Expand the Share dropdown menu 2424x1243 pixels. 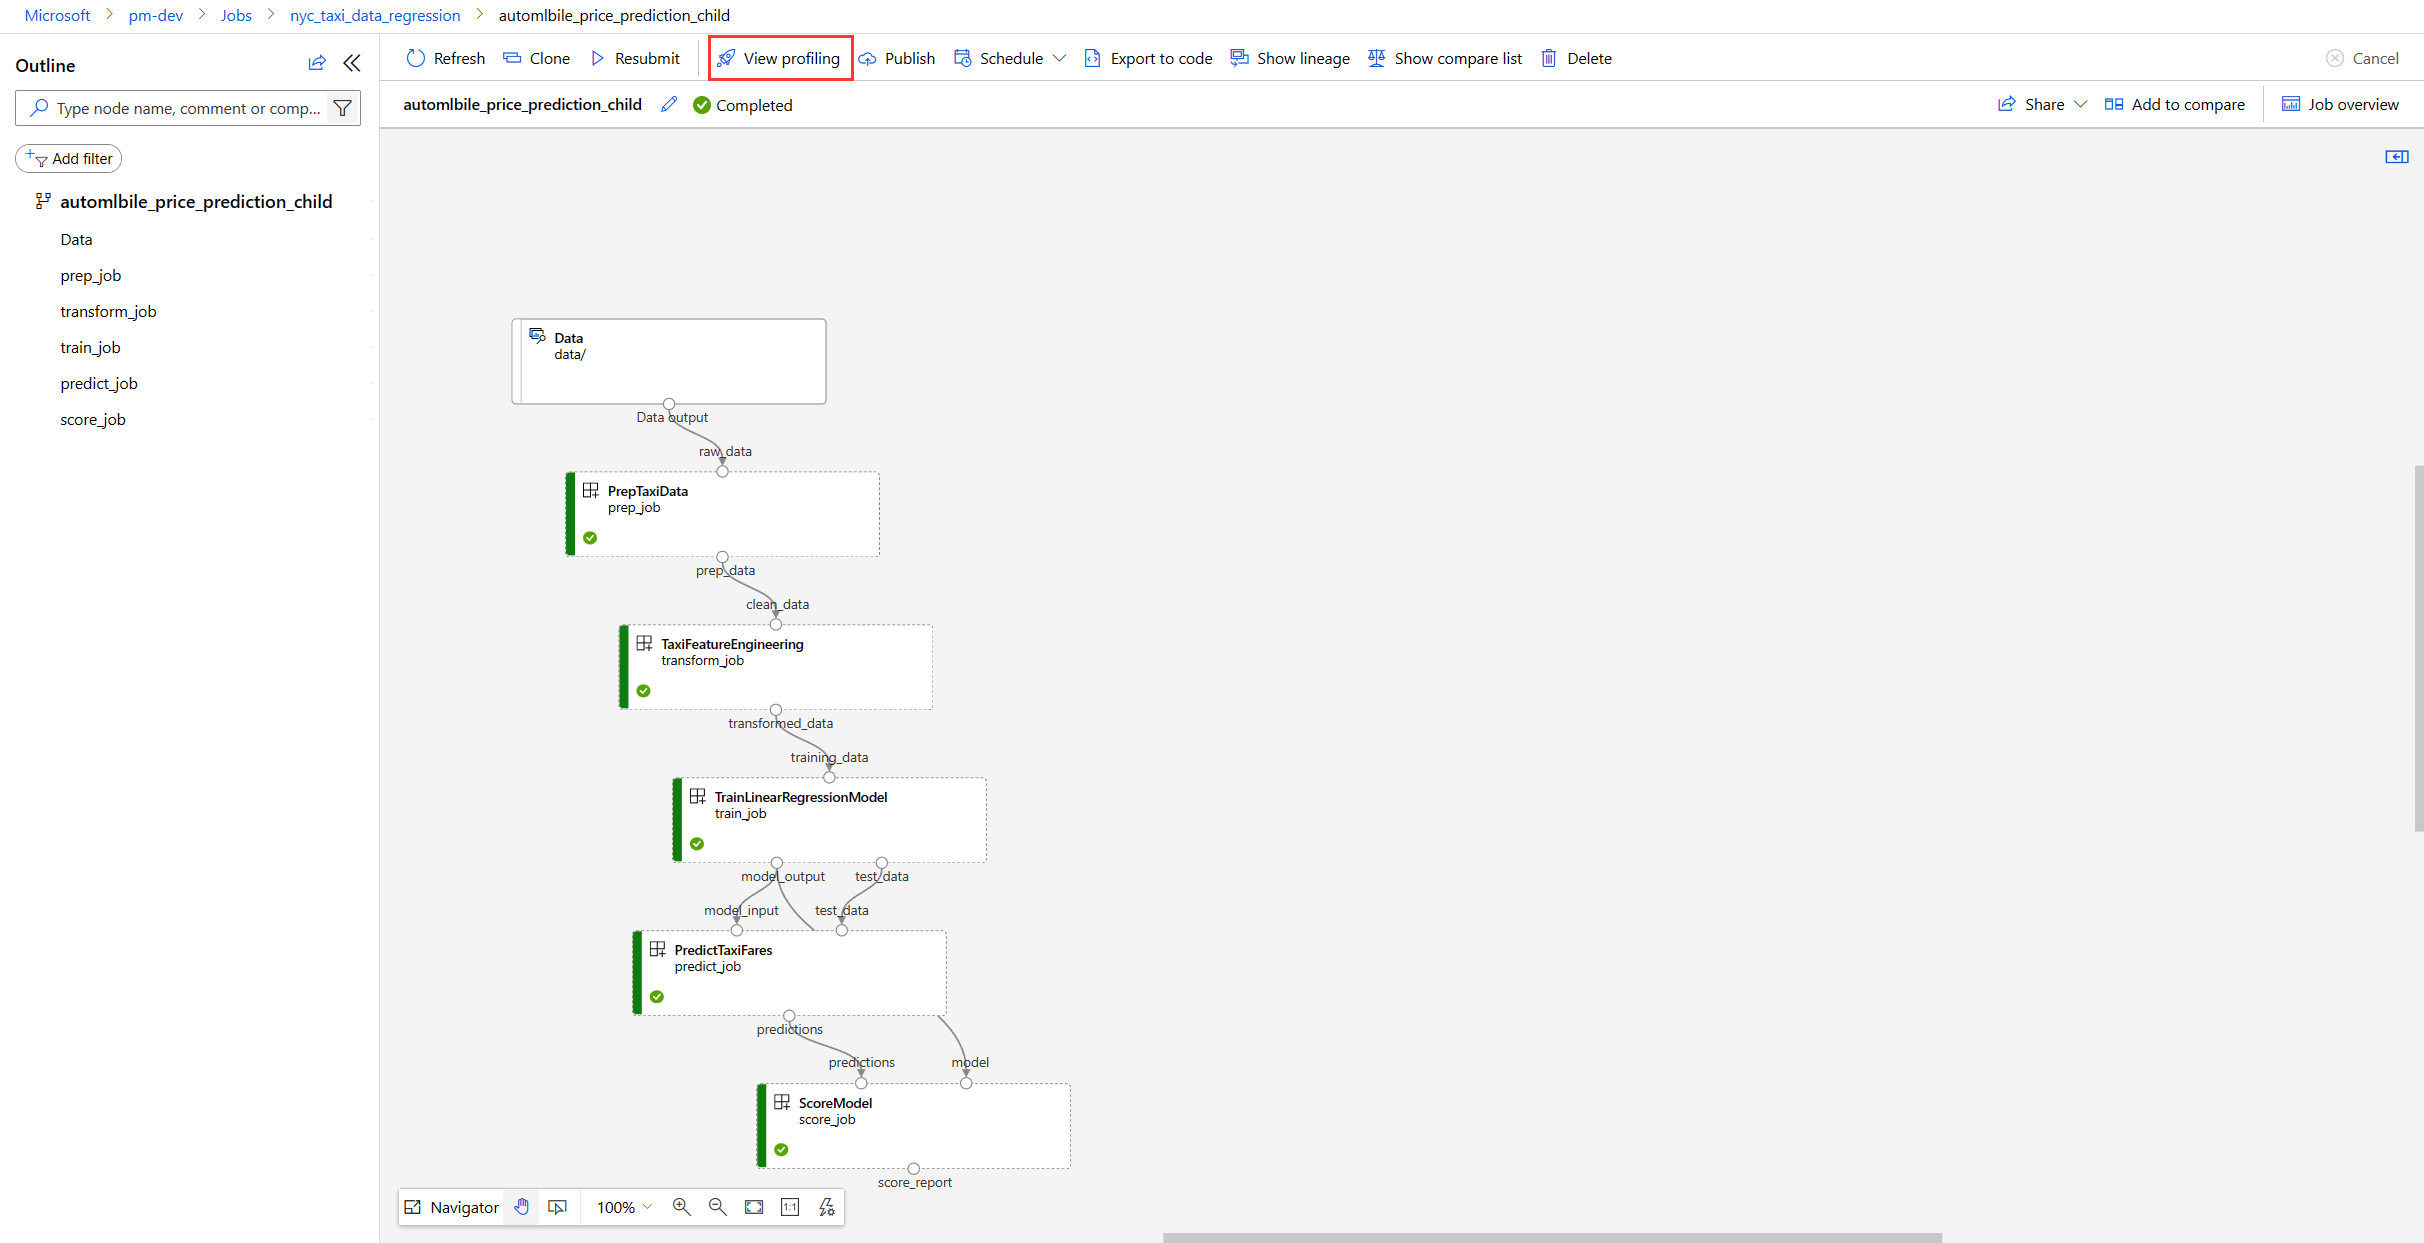pos(2081,104)
